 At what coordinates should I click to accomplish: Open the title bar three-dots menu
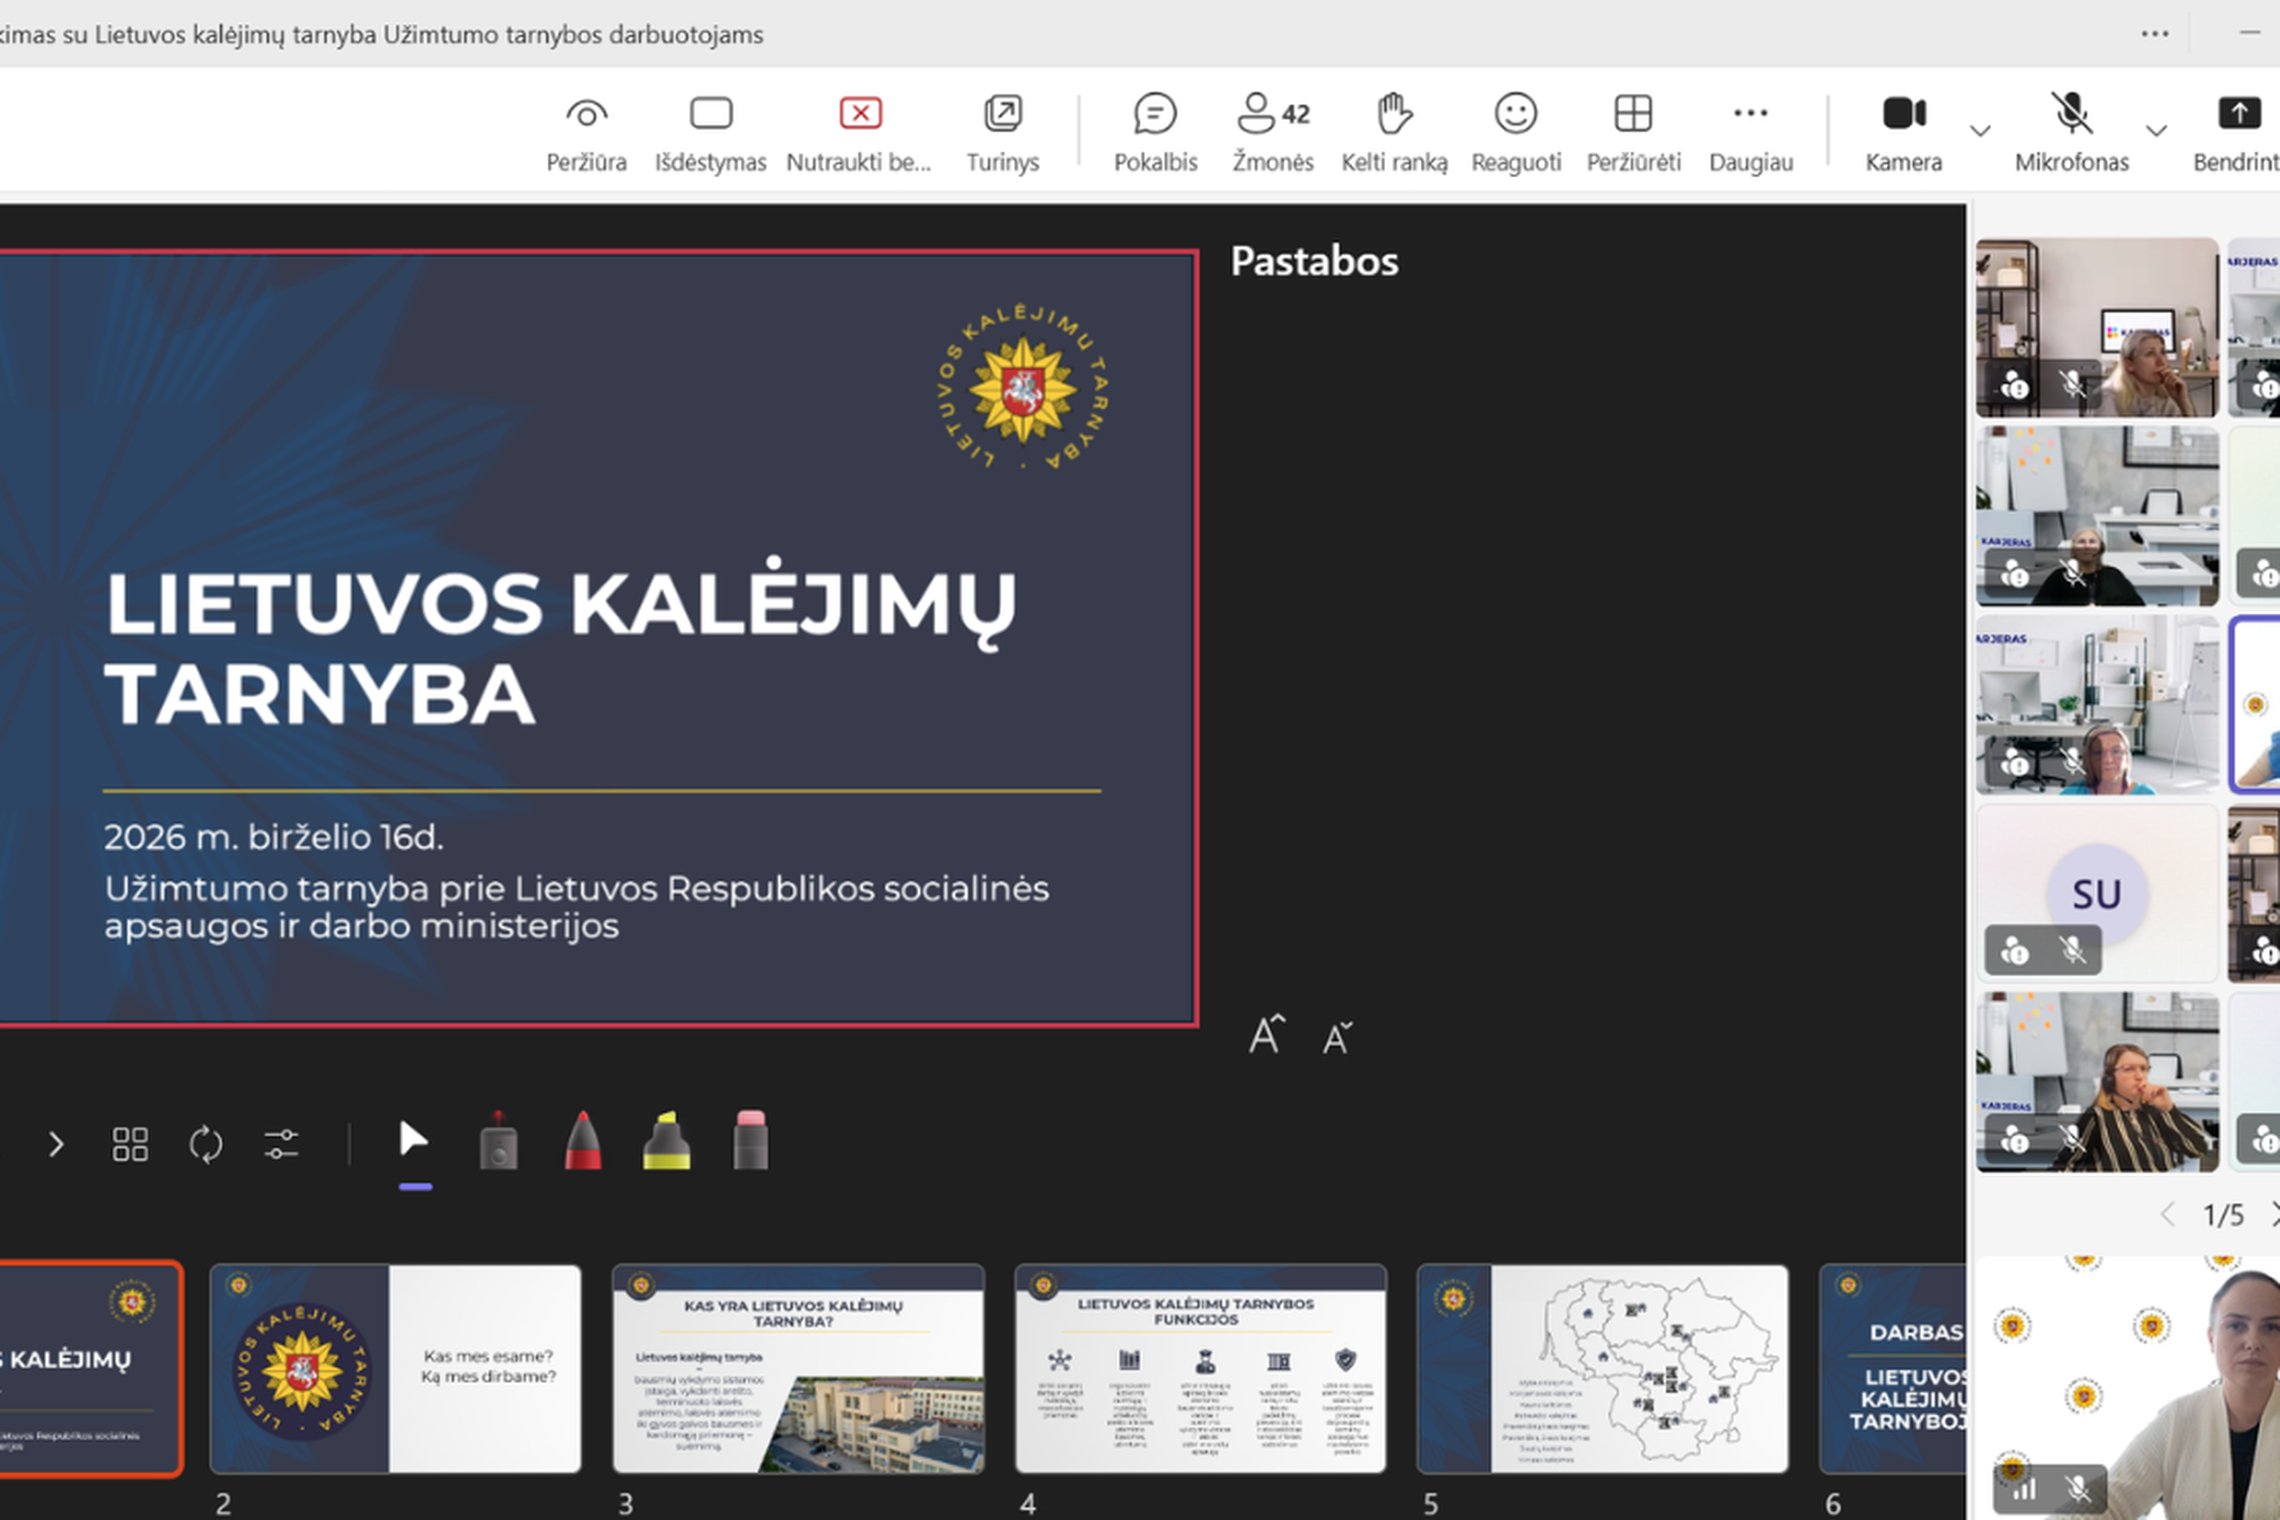[2154, 34]
